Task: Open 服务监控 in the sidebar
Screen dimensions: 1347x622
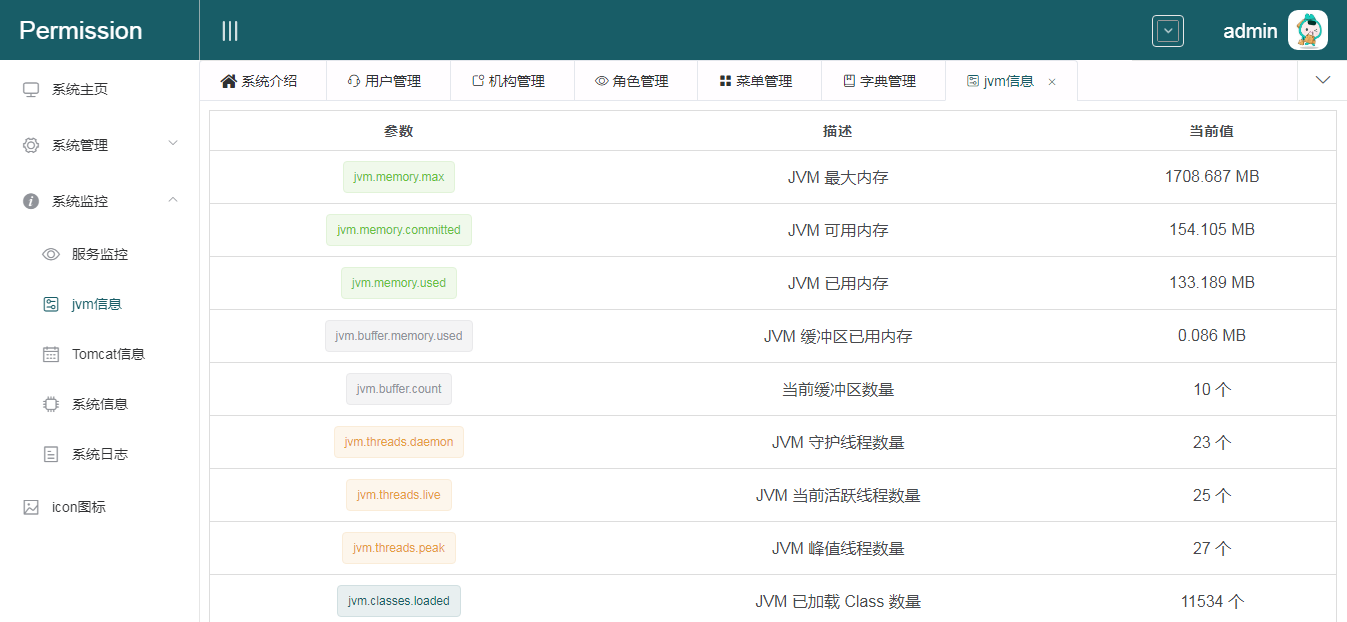Action: click(100, 254)
